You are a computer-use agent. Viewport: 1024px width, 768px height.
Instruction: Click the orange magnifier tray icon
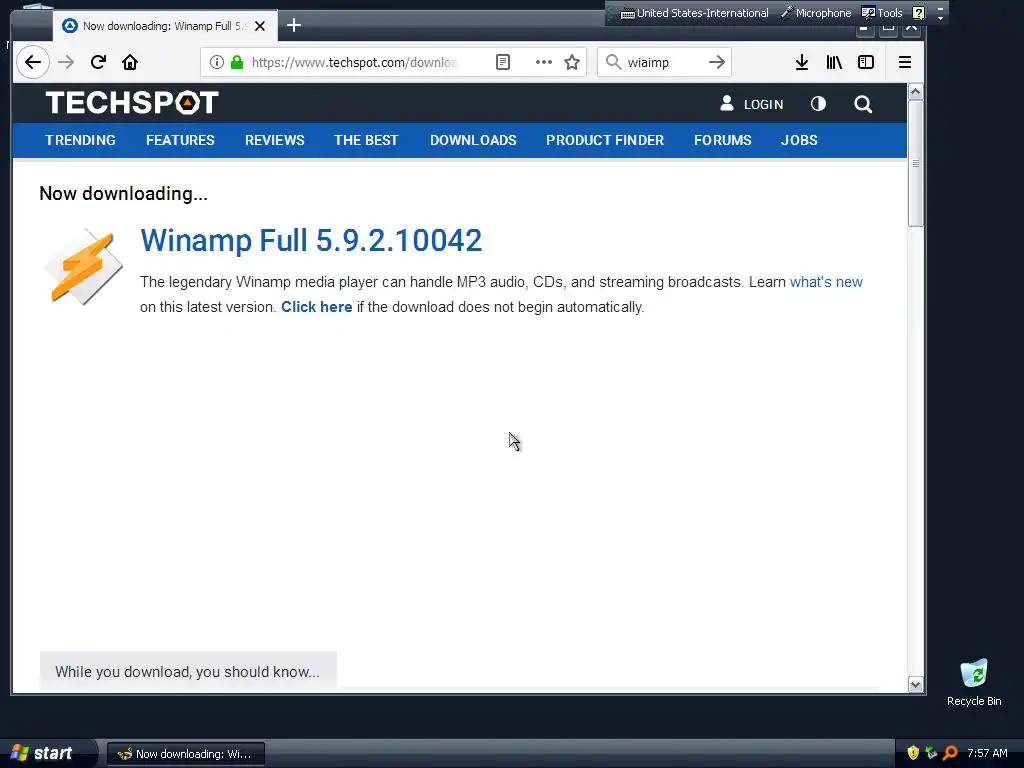950,753
